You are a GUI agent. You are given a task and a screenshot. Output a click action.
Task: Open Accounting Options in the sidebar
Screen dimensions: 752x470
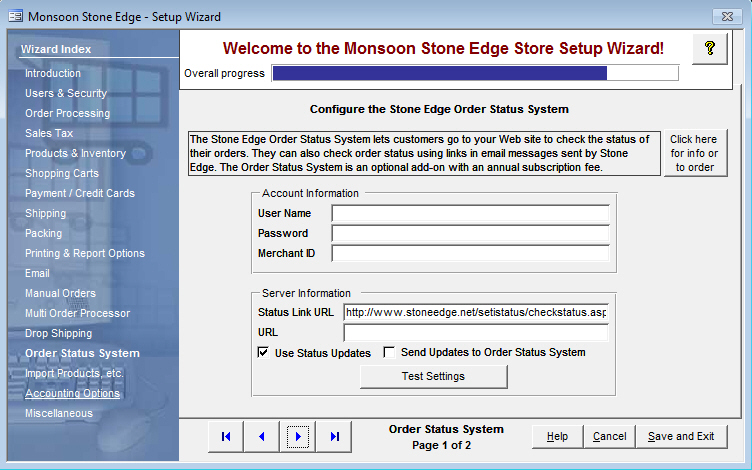[x=72, y=393]
